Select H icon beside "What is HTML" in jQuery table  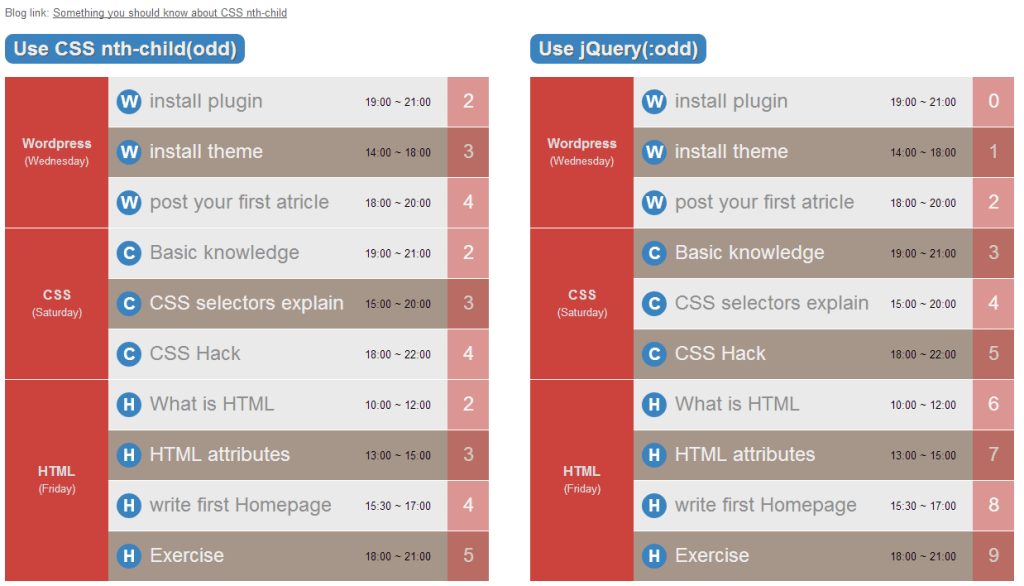point(654,404)
